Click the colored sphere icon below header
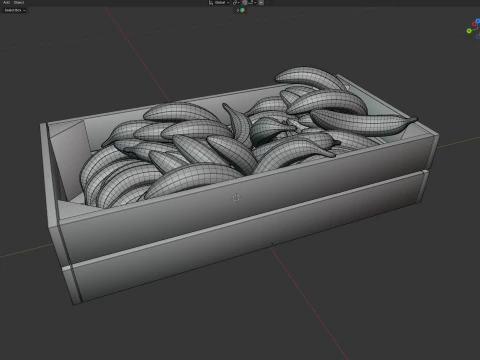The height and width of the screenshot is (360, 480). coord(243,10)
